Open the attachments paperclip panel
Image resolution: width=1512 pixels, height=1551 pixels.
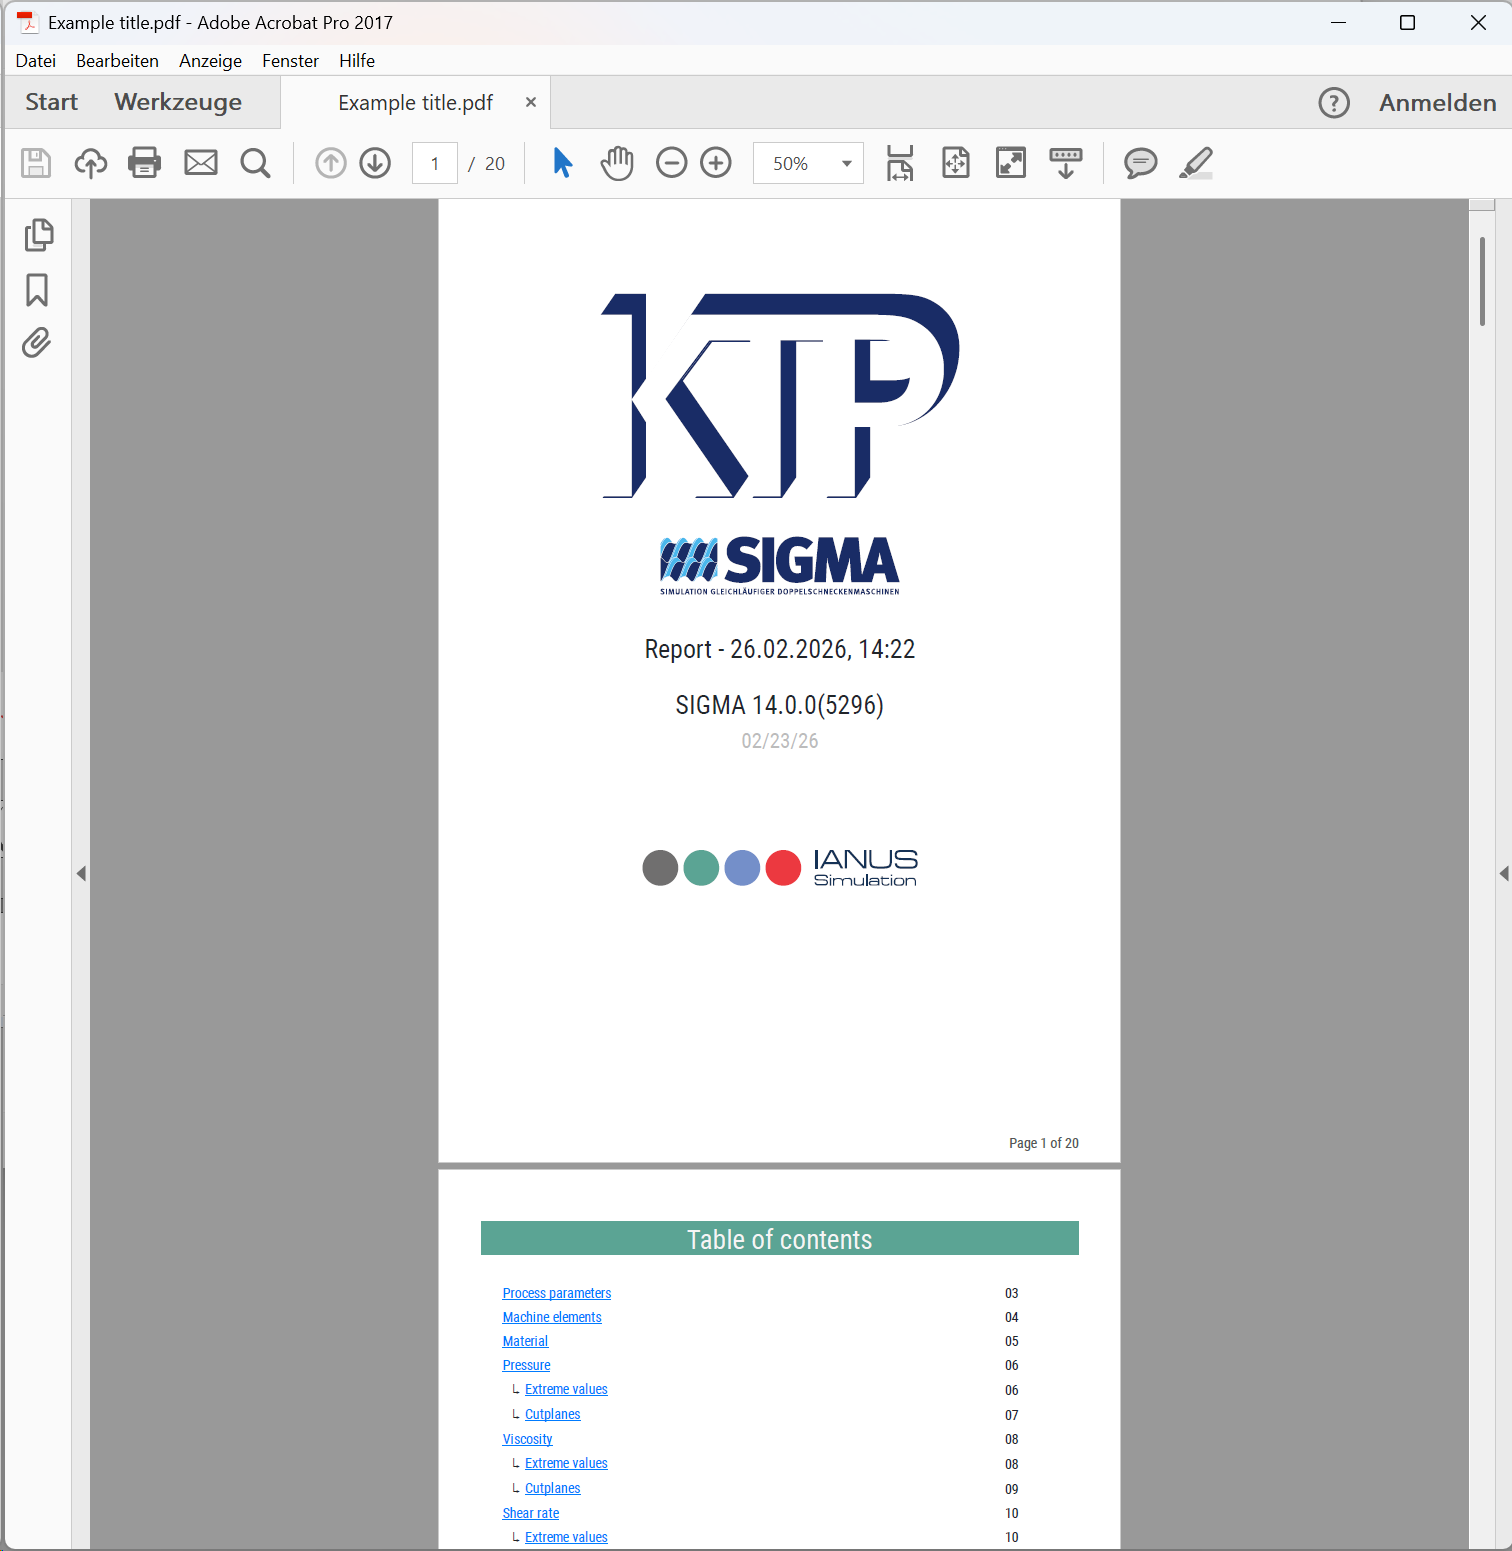[x=36, y=343]
